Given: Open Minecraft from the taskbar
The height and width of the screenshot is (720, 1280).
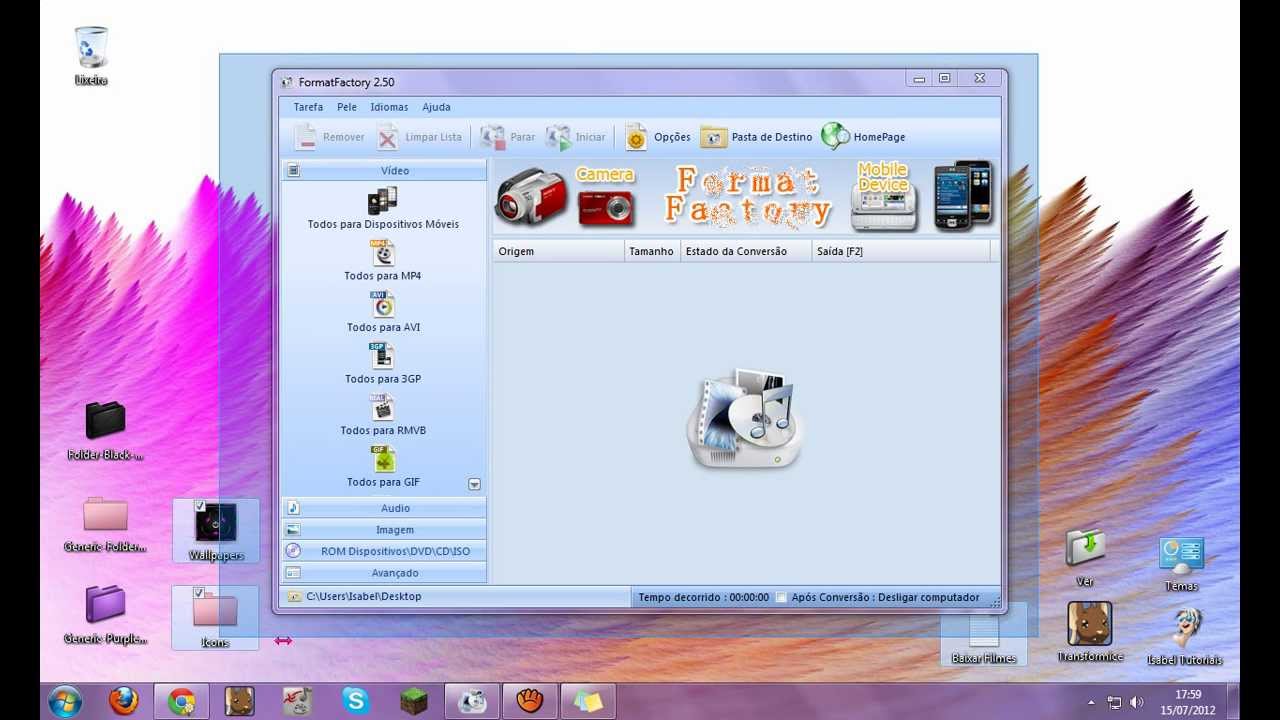Looking at the screenshot, I should (x=414, y=701).
